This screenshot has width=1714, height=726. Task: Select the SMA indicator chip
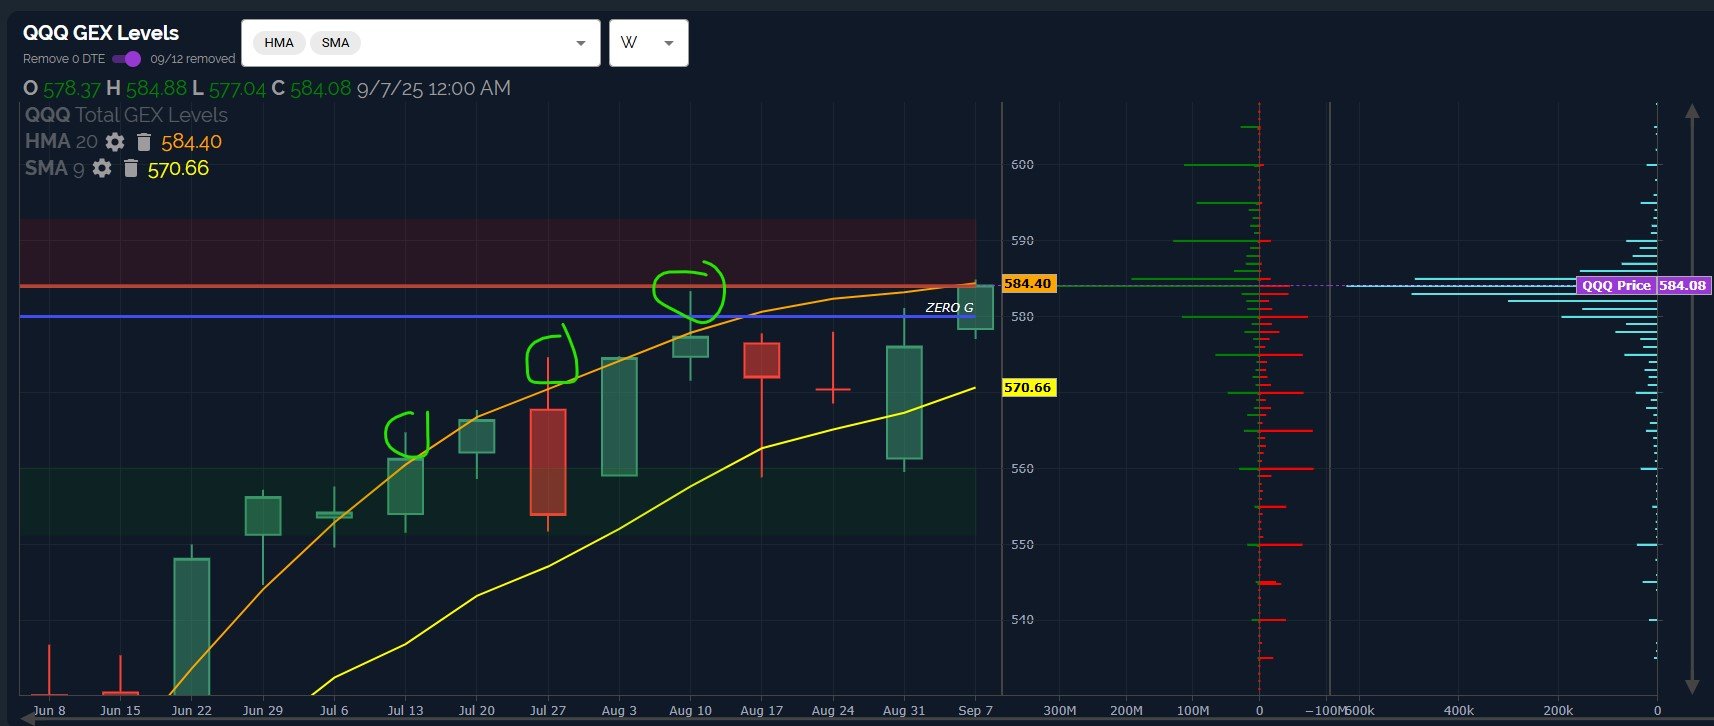point(336,43)
